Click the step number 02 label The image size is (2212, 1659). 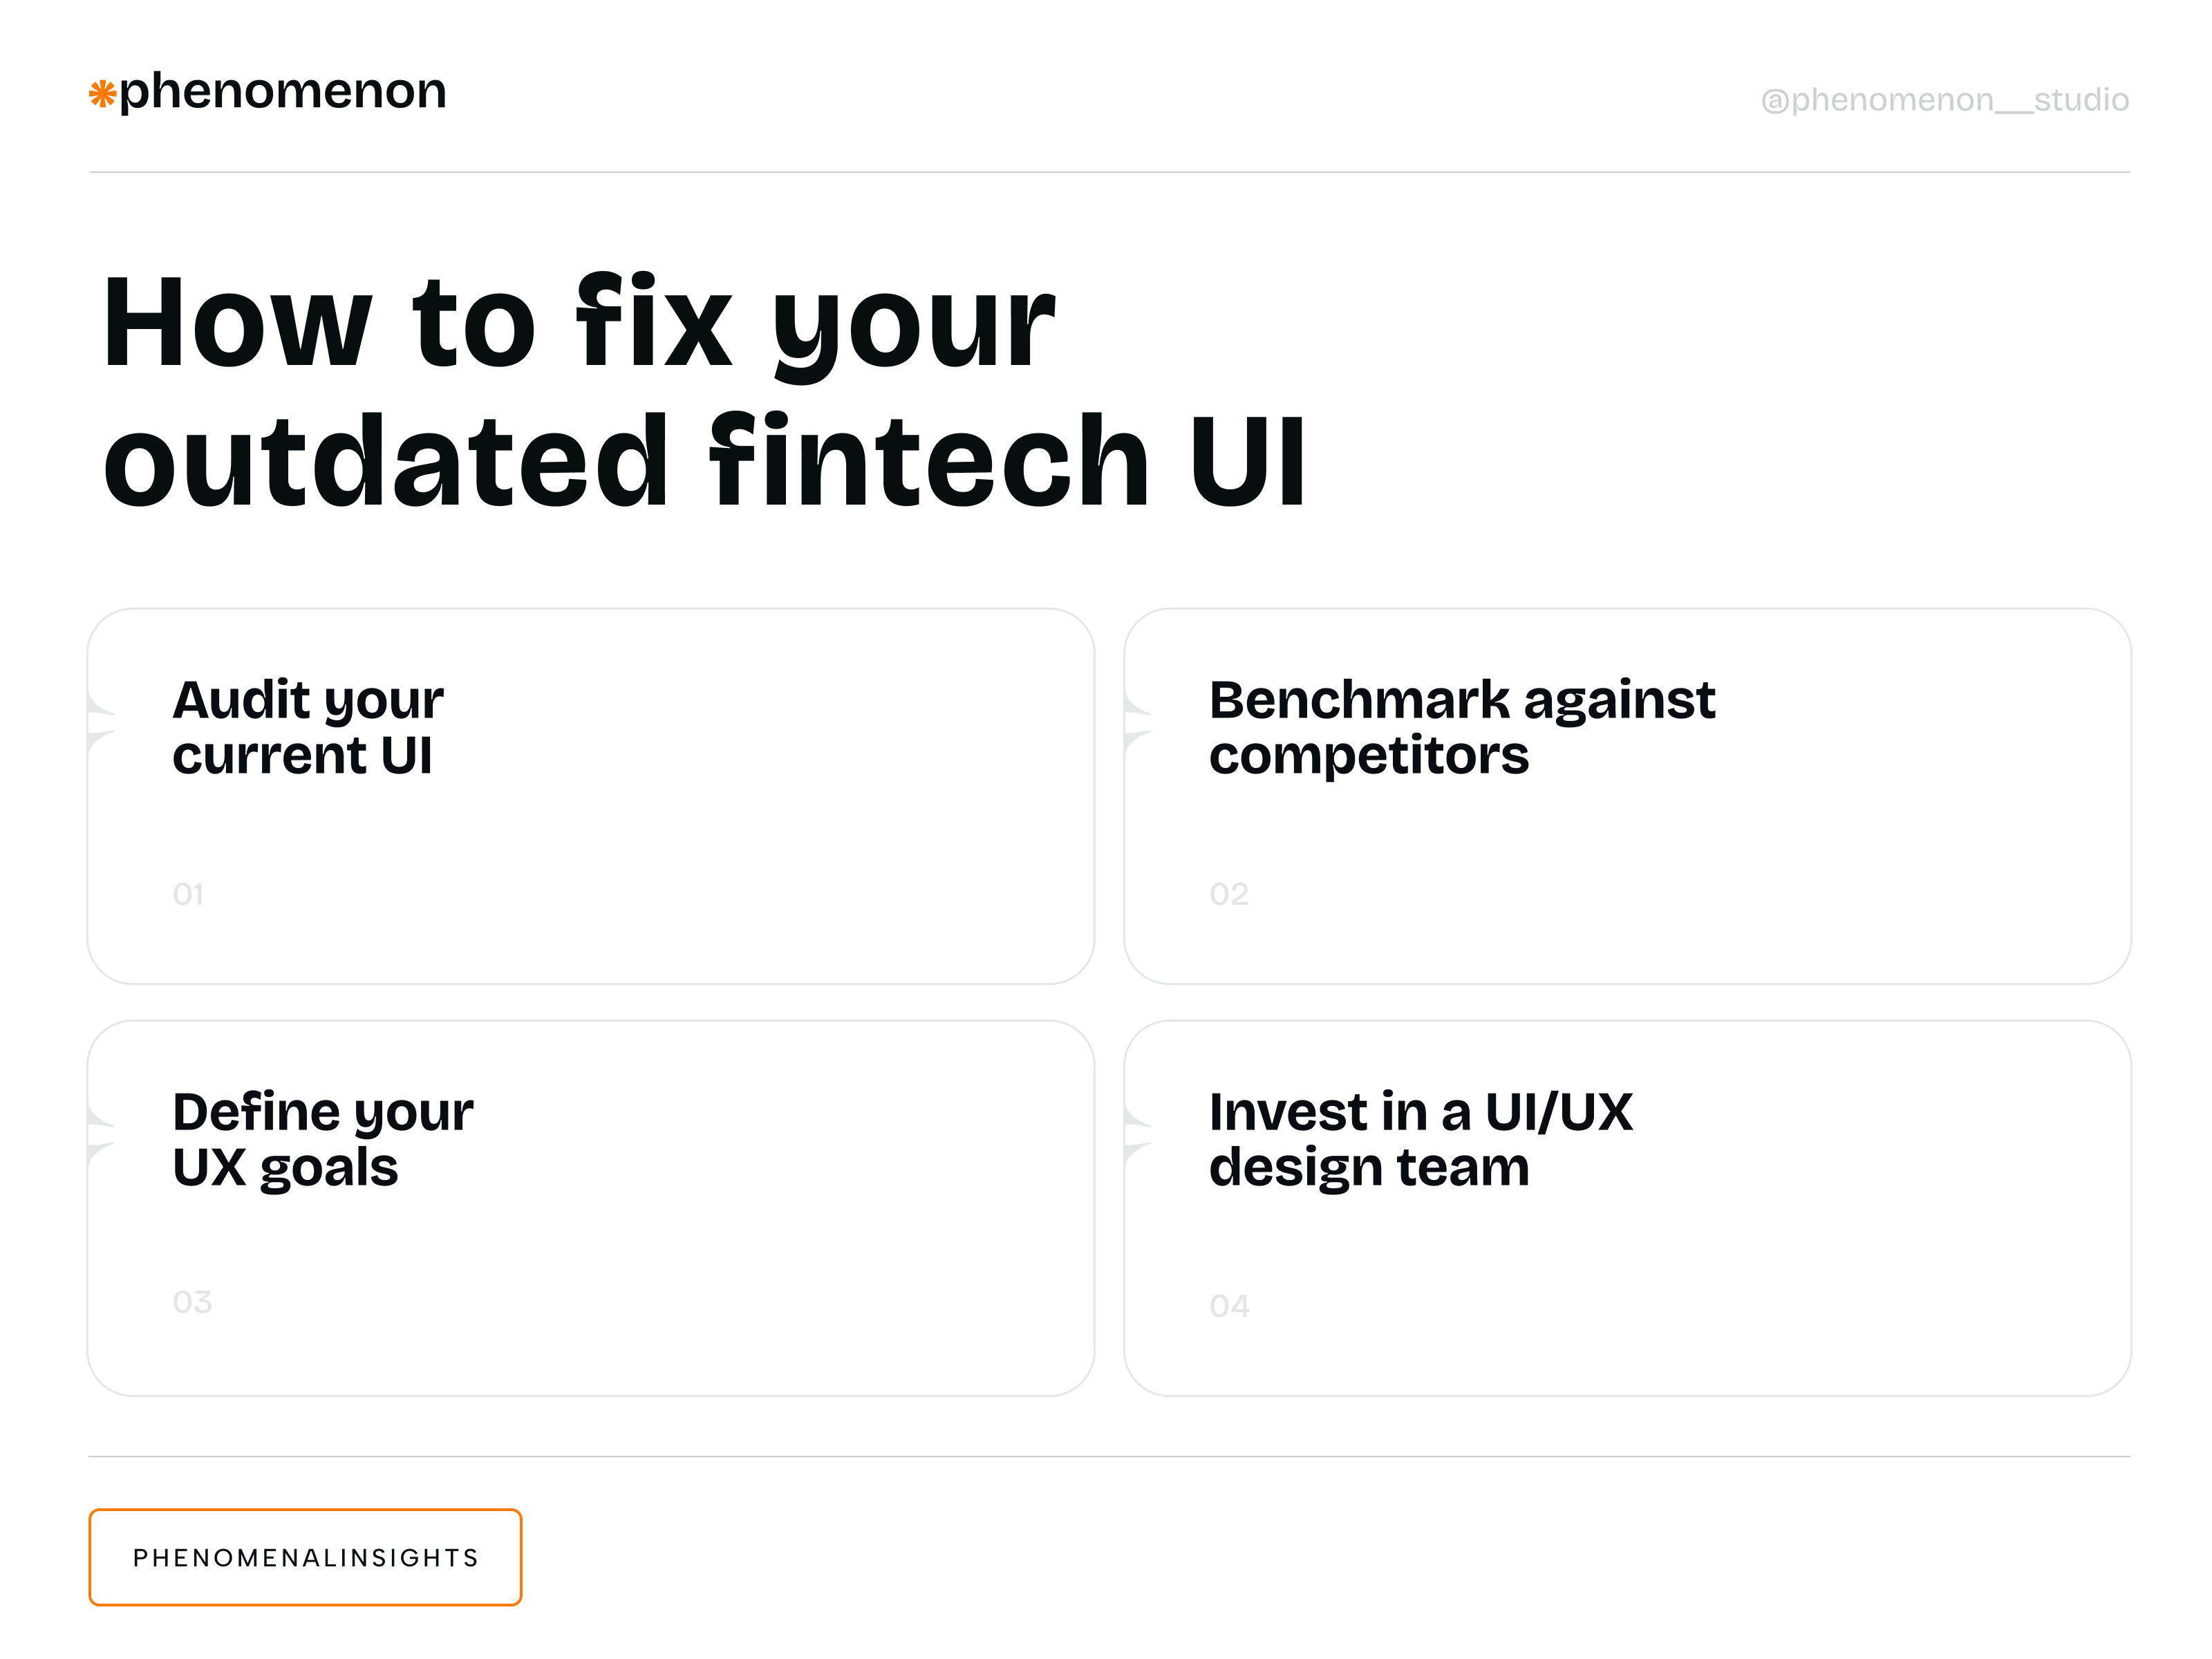coord(1229,894)
